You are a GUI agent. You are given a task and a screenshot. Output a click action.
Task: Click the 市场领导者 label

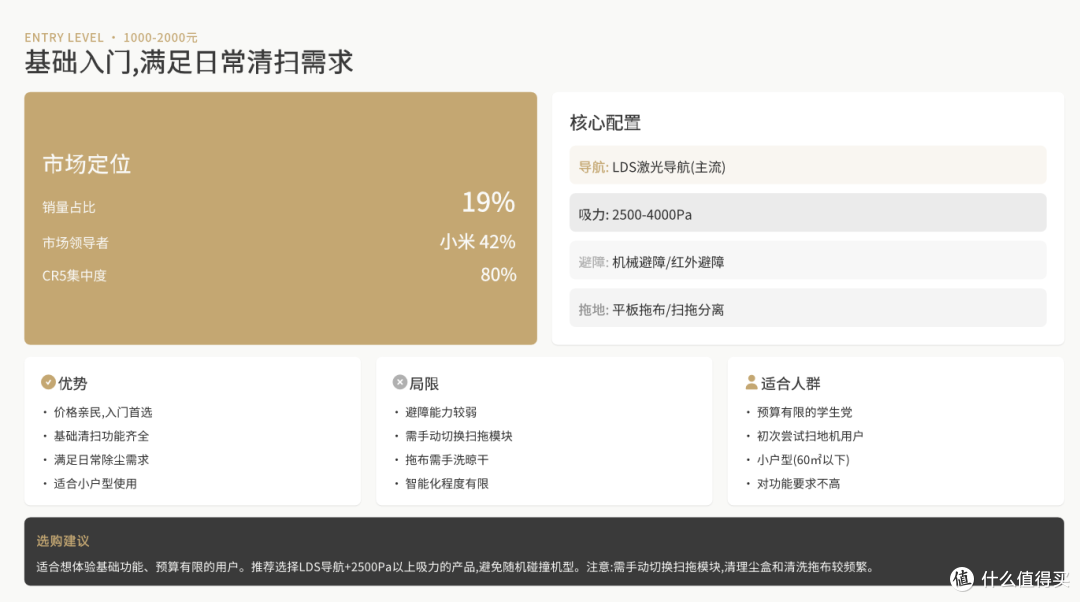(x=75, y=243)
